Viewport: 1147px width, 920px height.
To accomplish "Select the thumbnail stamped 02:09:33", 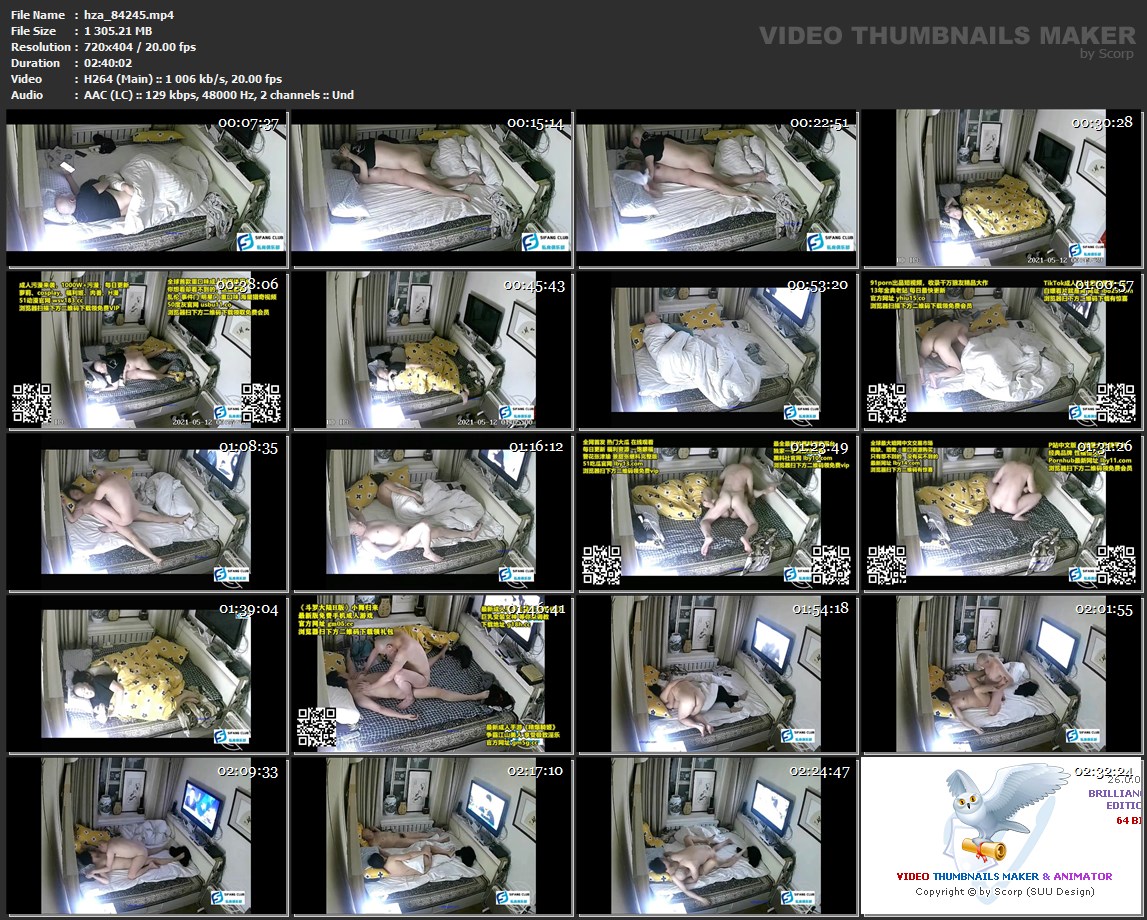I will click(x=147, y=836).
